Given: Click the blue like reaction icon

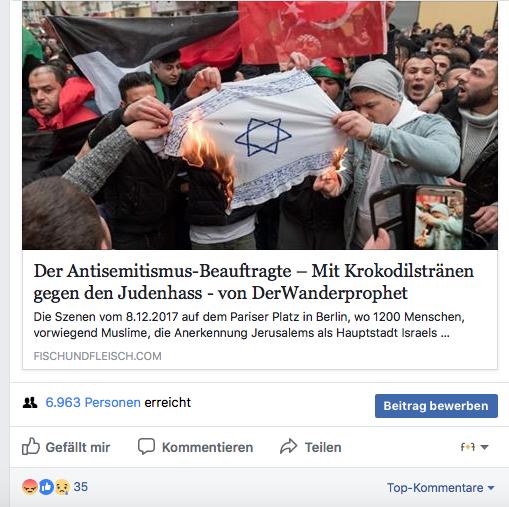Looking at the screenshot, I should 46,487.
